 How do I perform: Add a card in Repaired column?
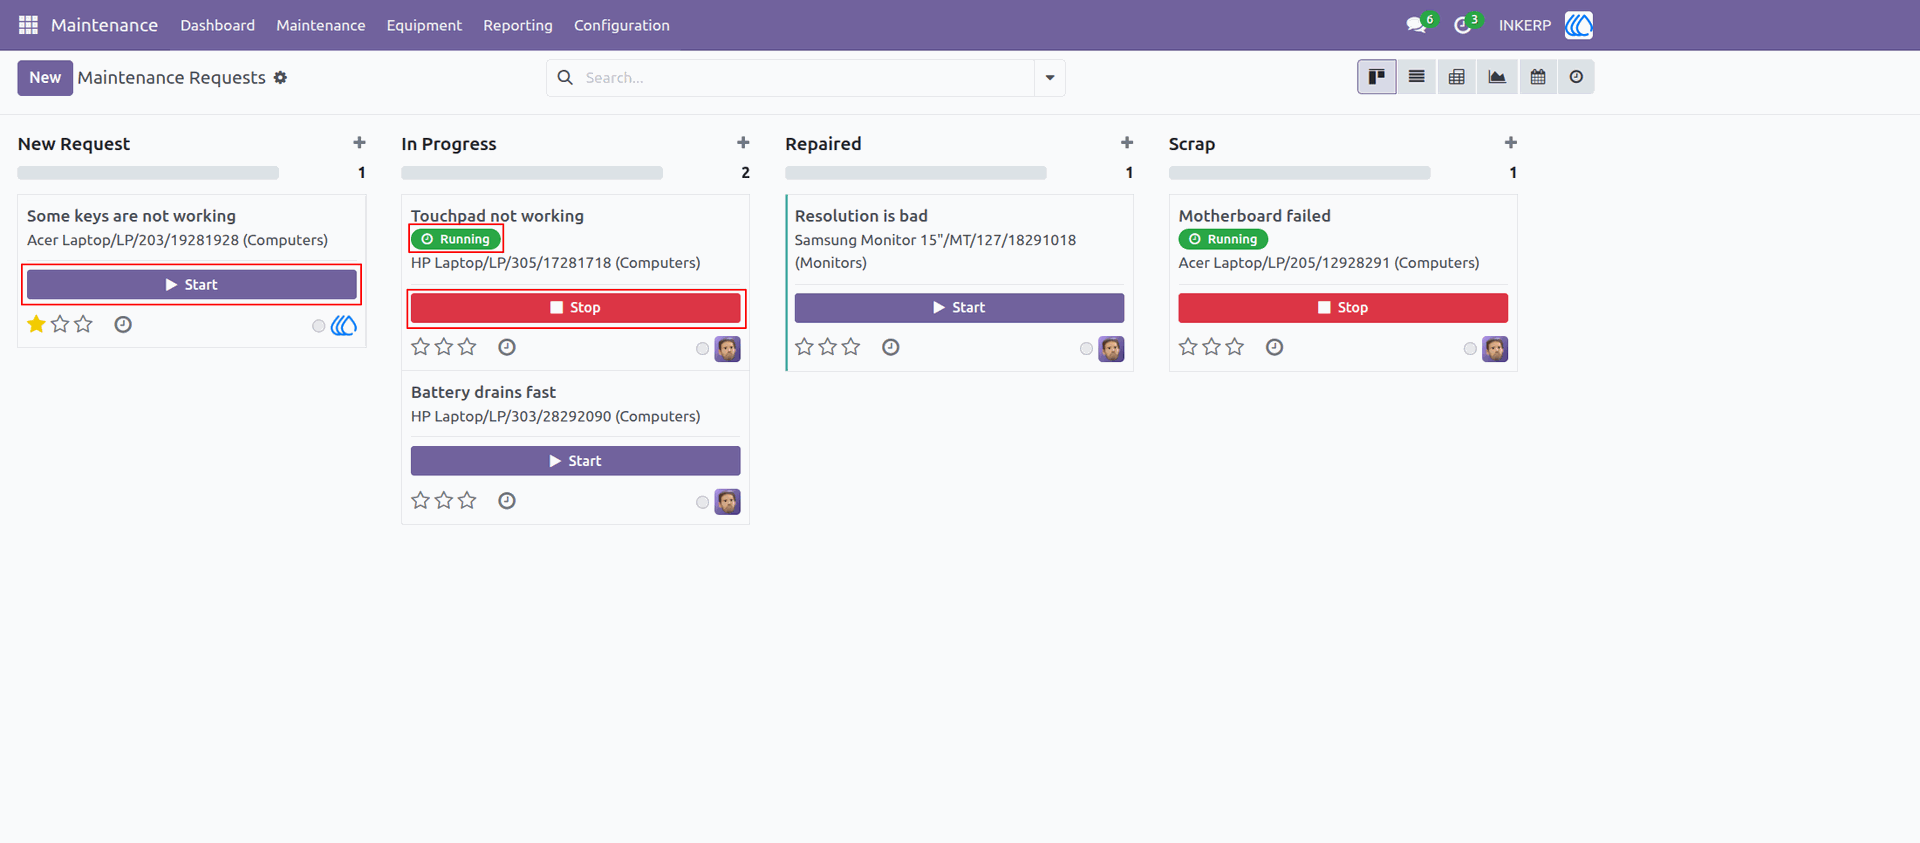click(x=1127, y=143)
